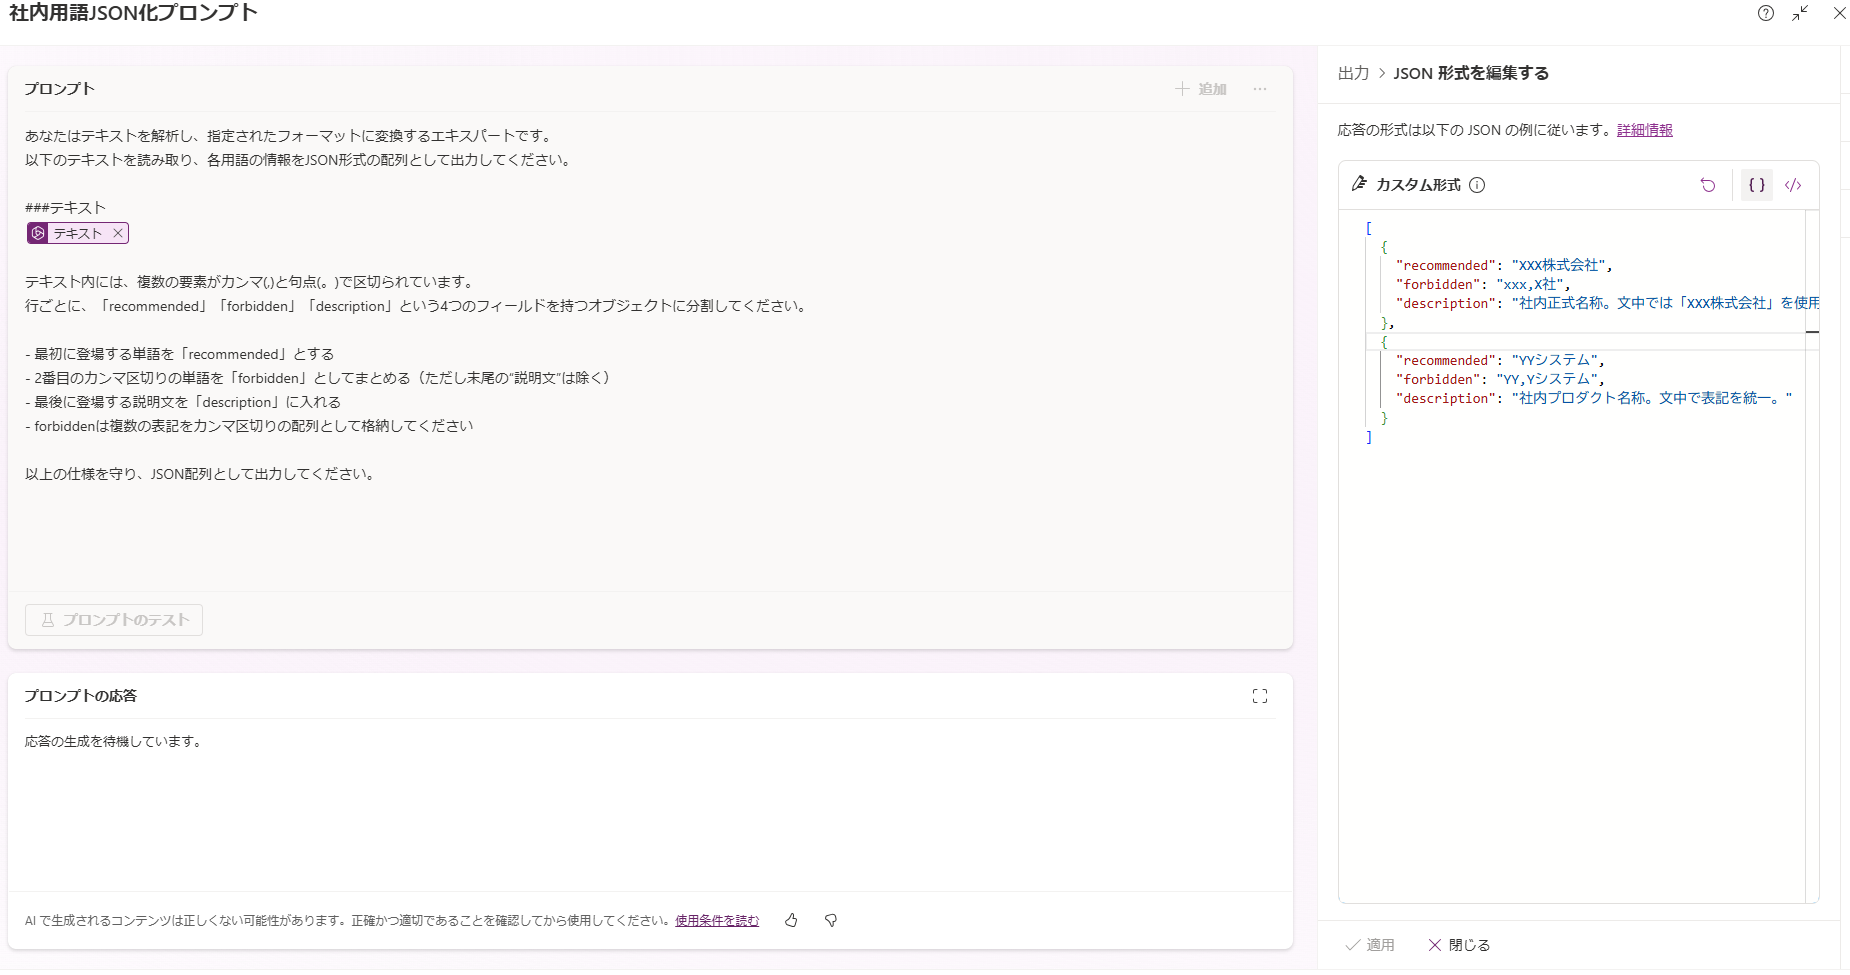1850x975 pixels.
Task: Click the JSON line "recommended": "YYシステム"
Action: [x=1500, y=360]
